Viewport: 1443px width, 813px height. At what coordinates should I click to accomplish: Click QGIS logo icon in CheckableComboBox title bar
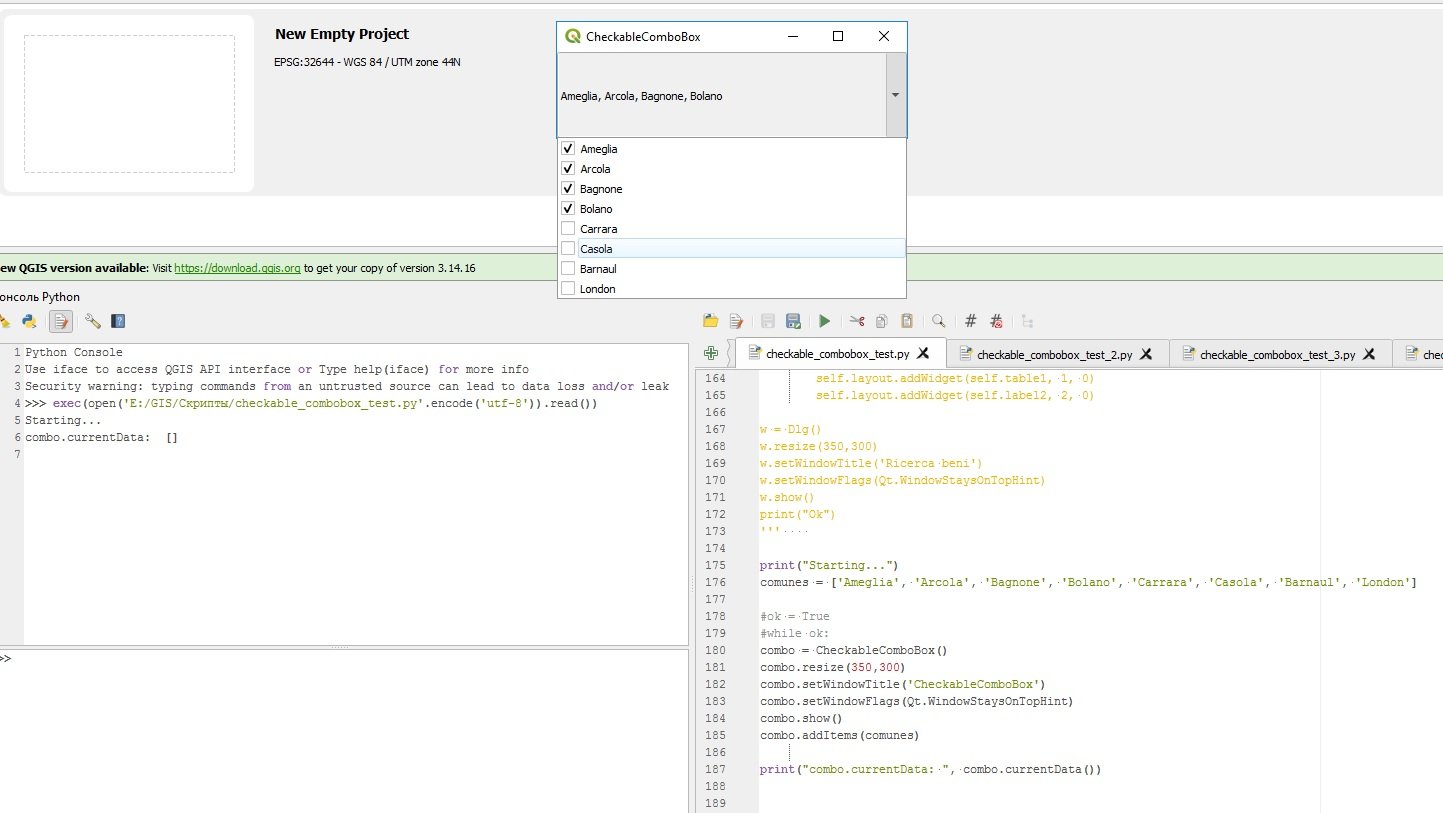coord(573,36)
